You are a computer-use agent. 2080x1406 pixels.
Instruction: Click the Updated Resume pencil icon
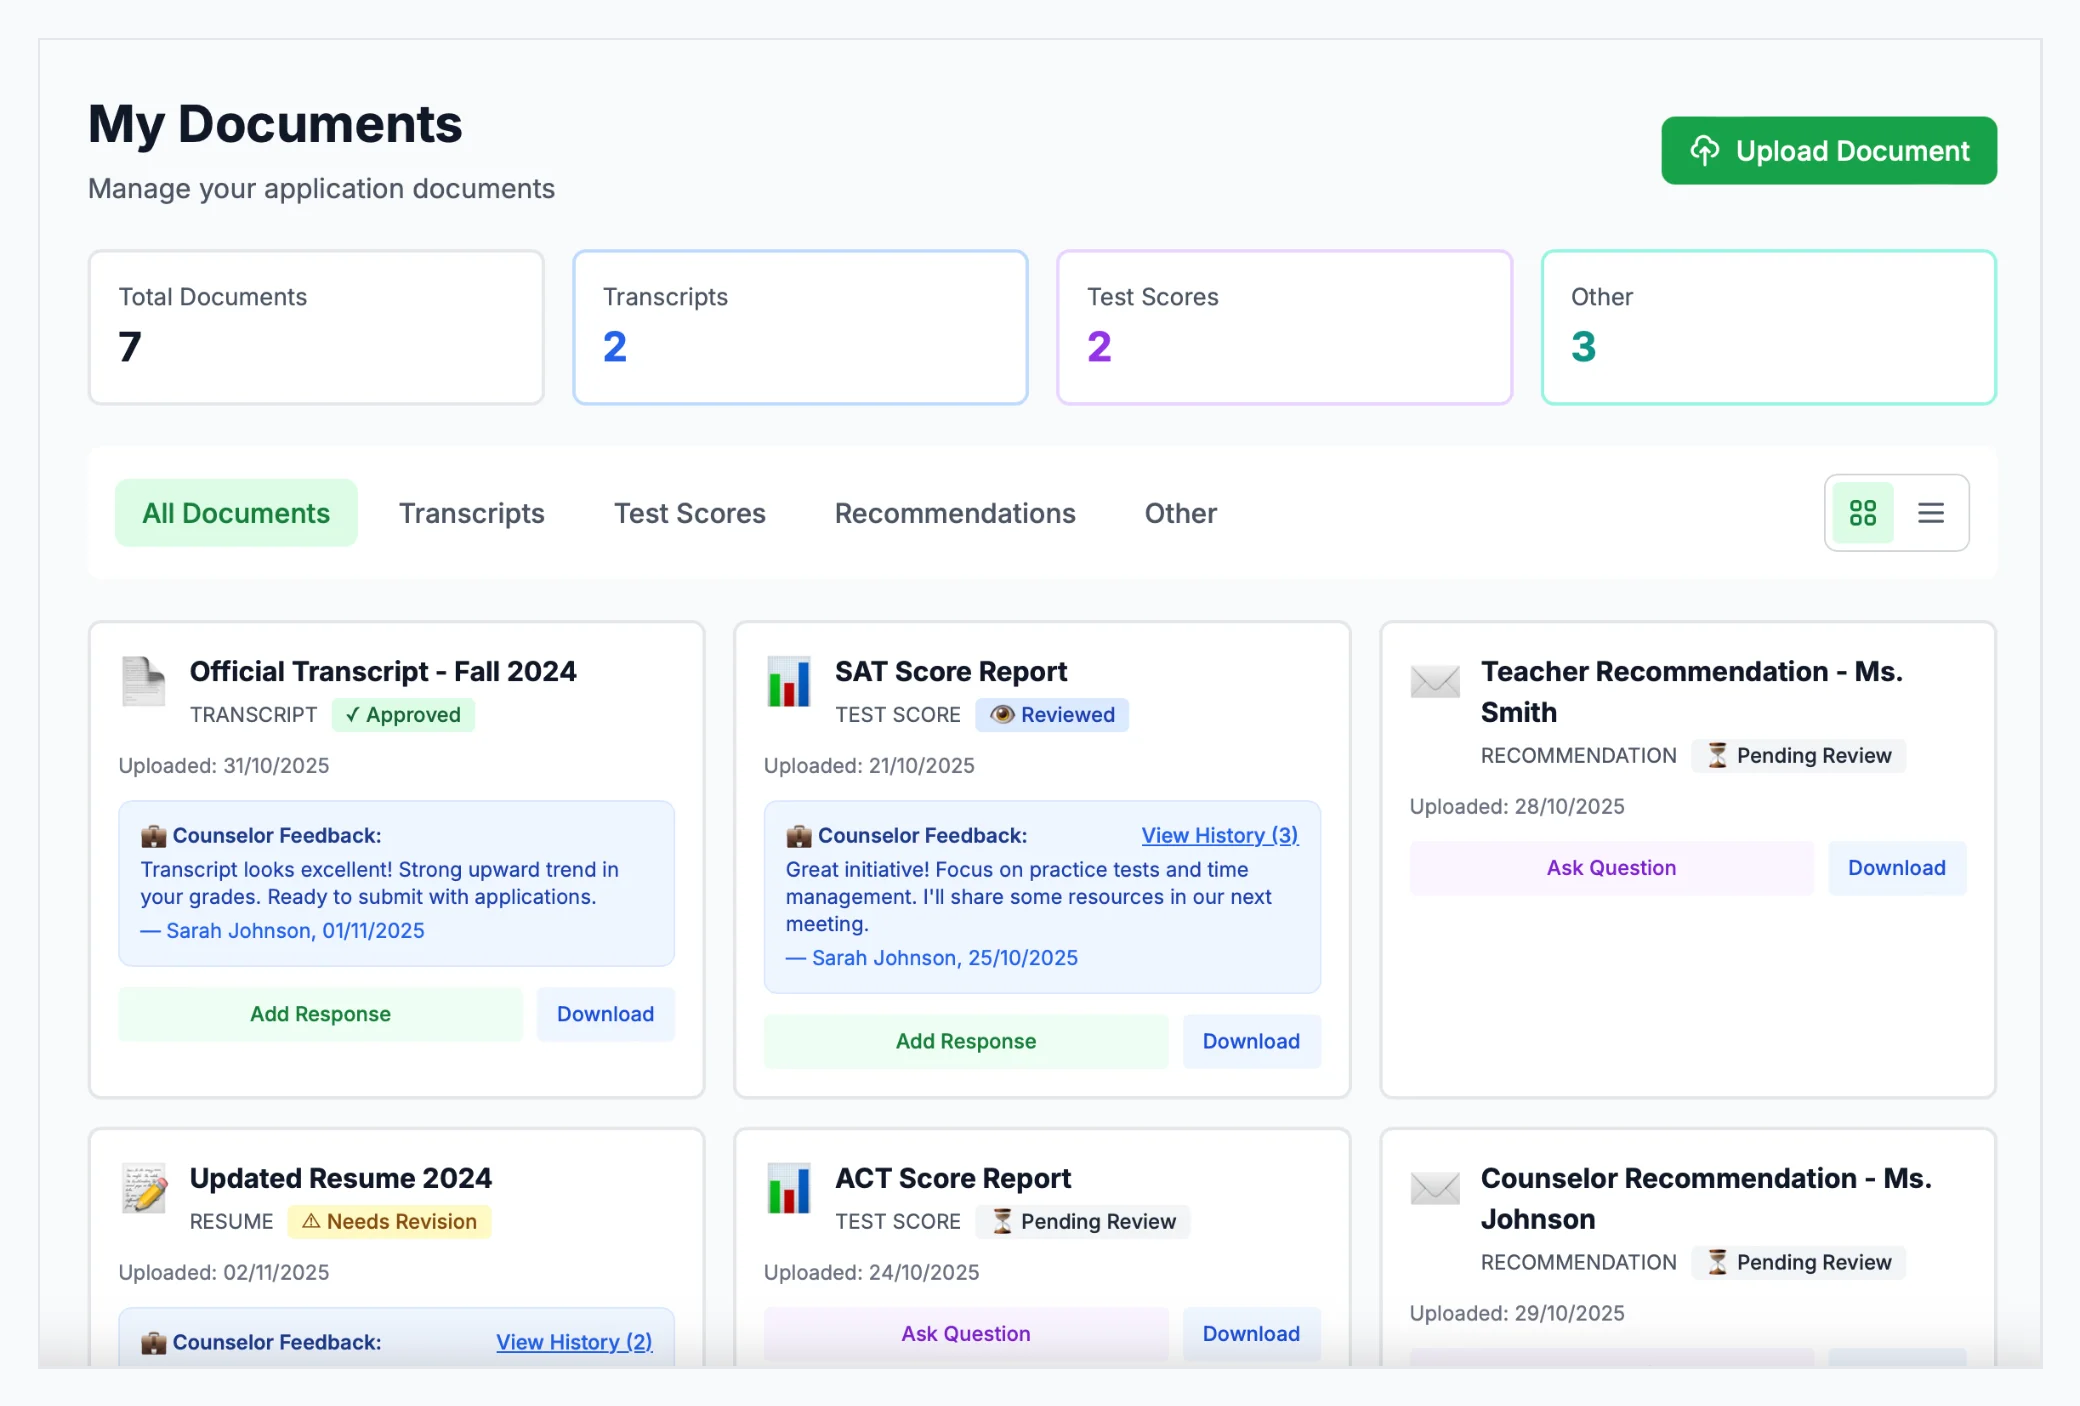point(143,1188)
